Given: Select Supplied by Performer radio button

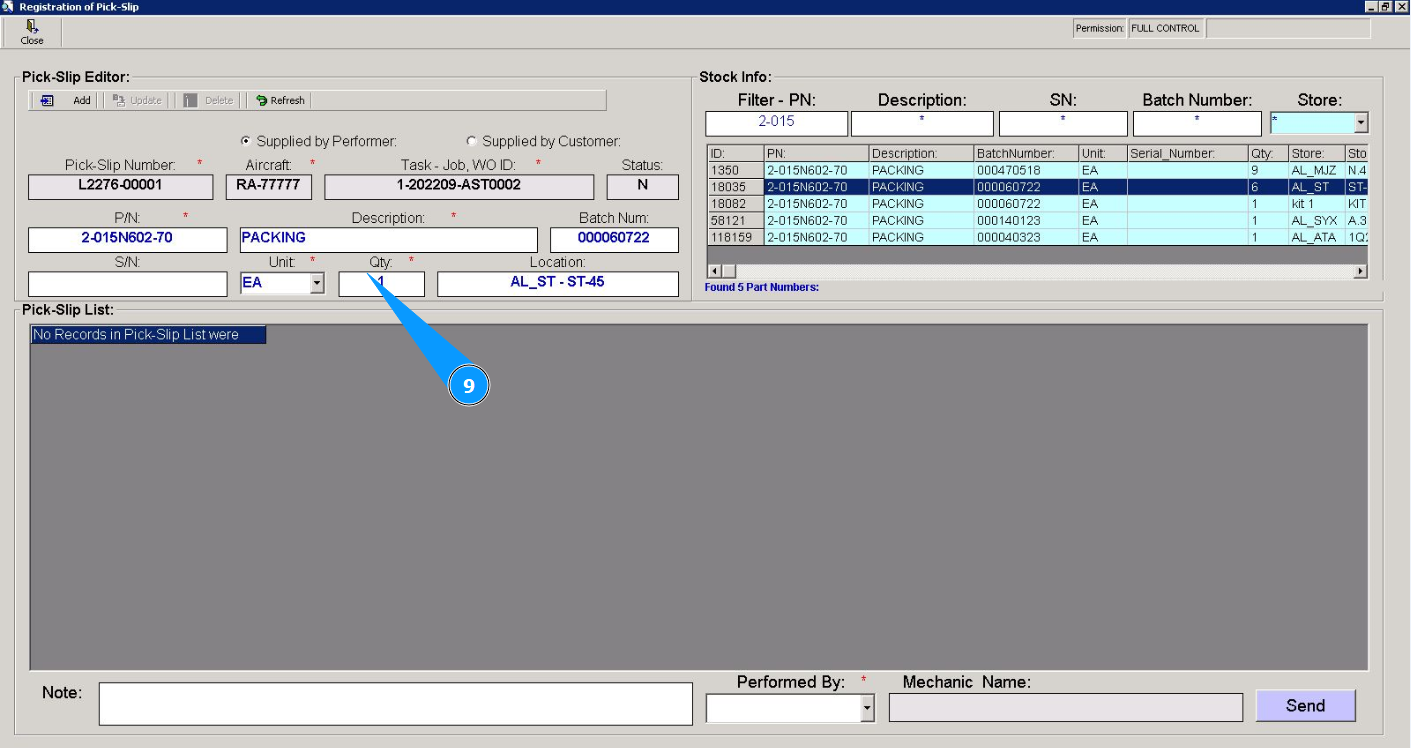Looking at the screenshot, I should coord(246,142).
